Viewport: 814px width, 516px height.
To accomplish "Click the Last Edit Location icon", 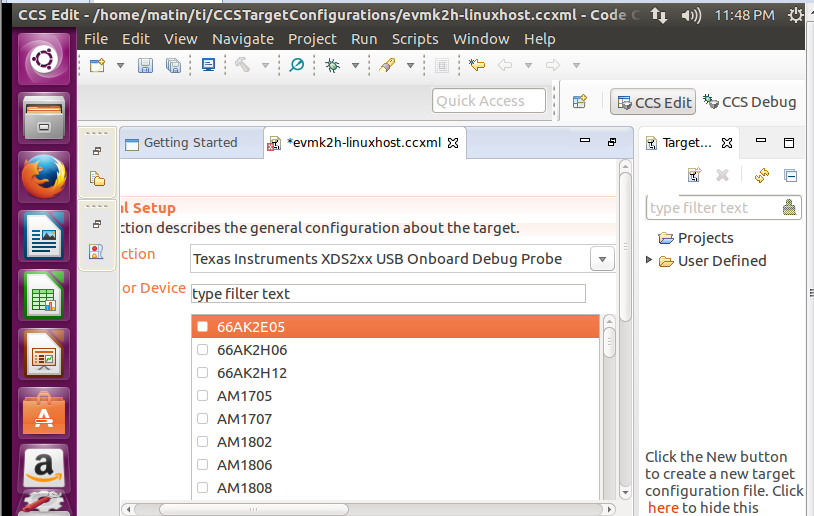I will click(x=477, y=65).
